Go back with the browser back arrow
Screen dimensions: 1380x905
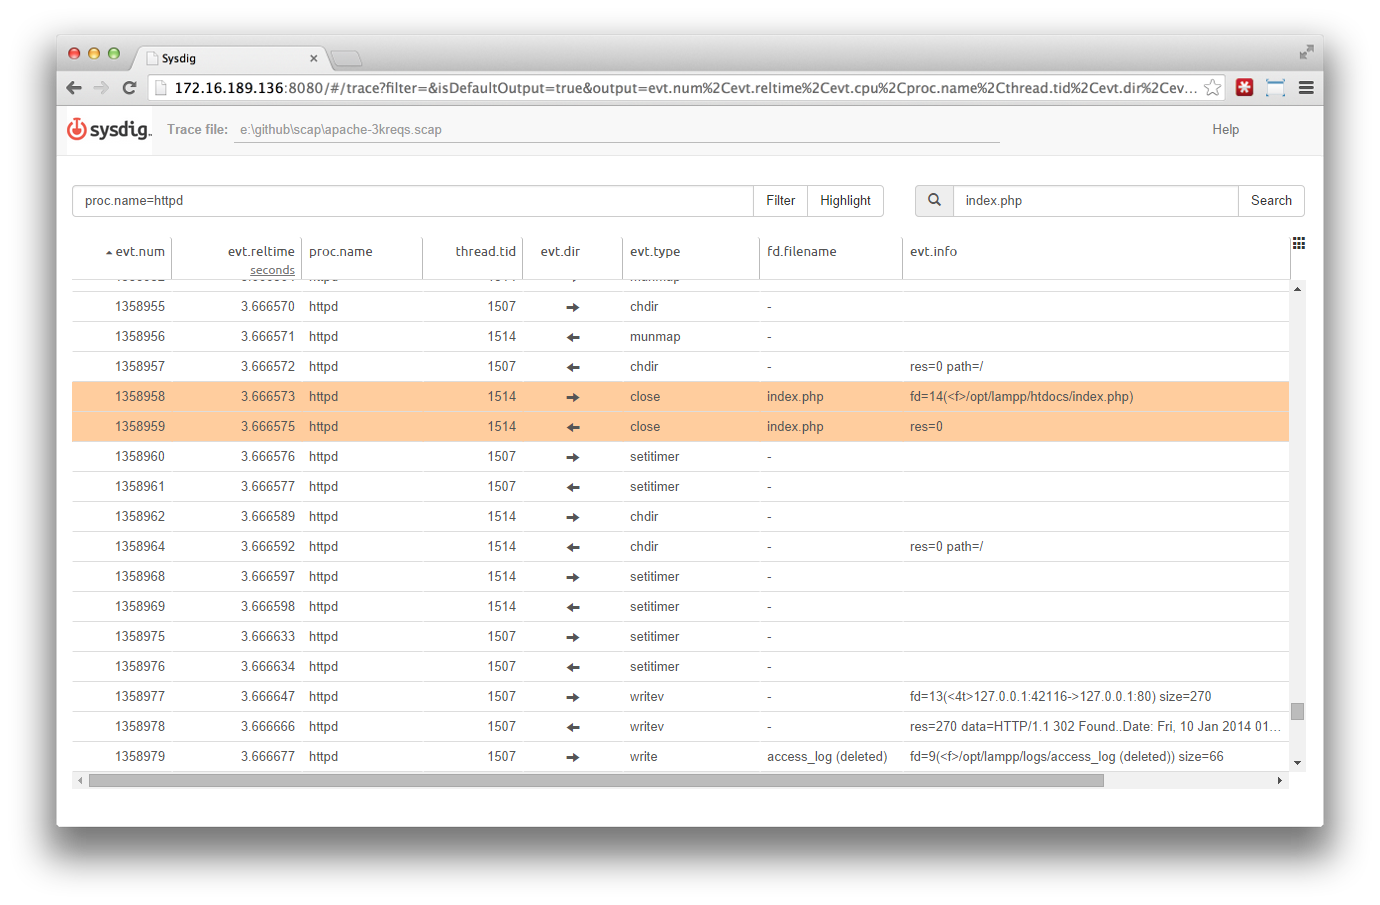pyautogui.click(x=74, y=88)
